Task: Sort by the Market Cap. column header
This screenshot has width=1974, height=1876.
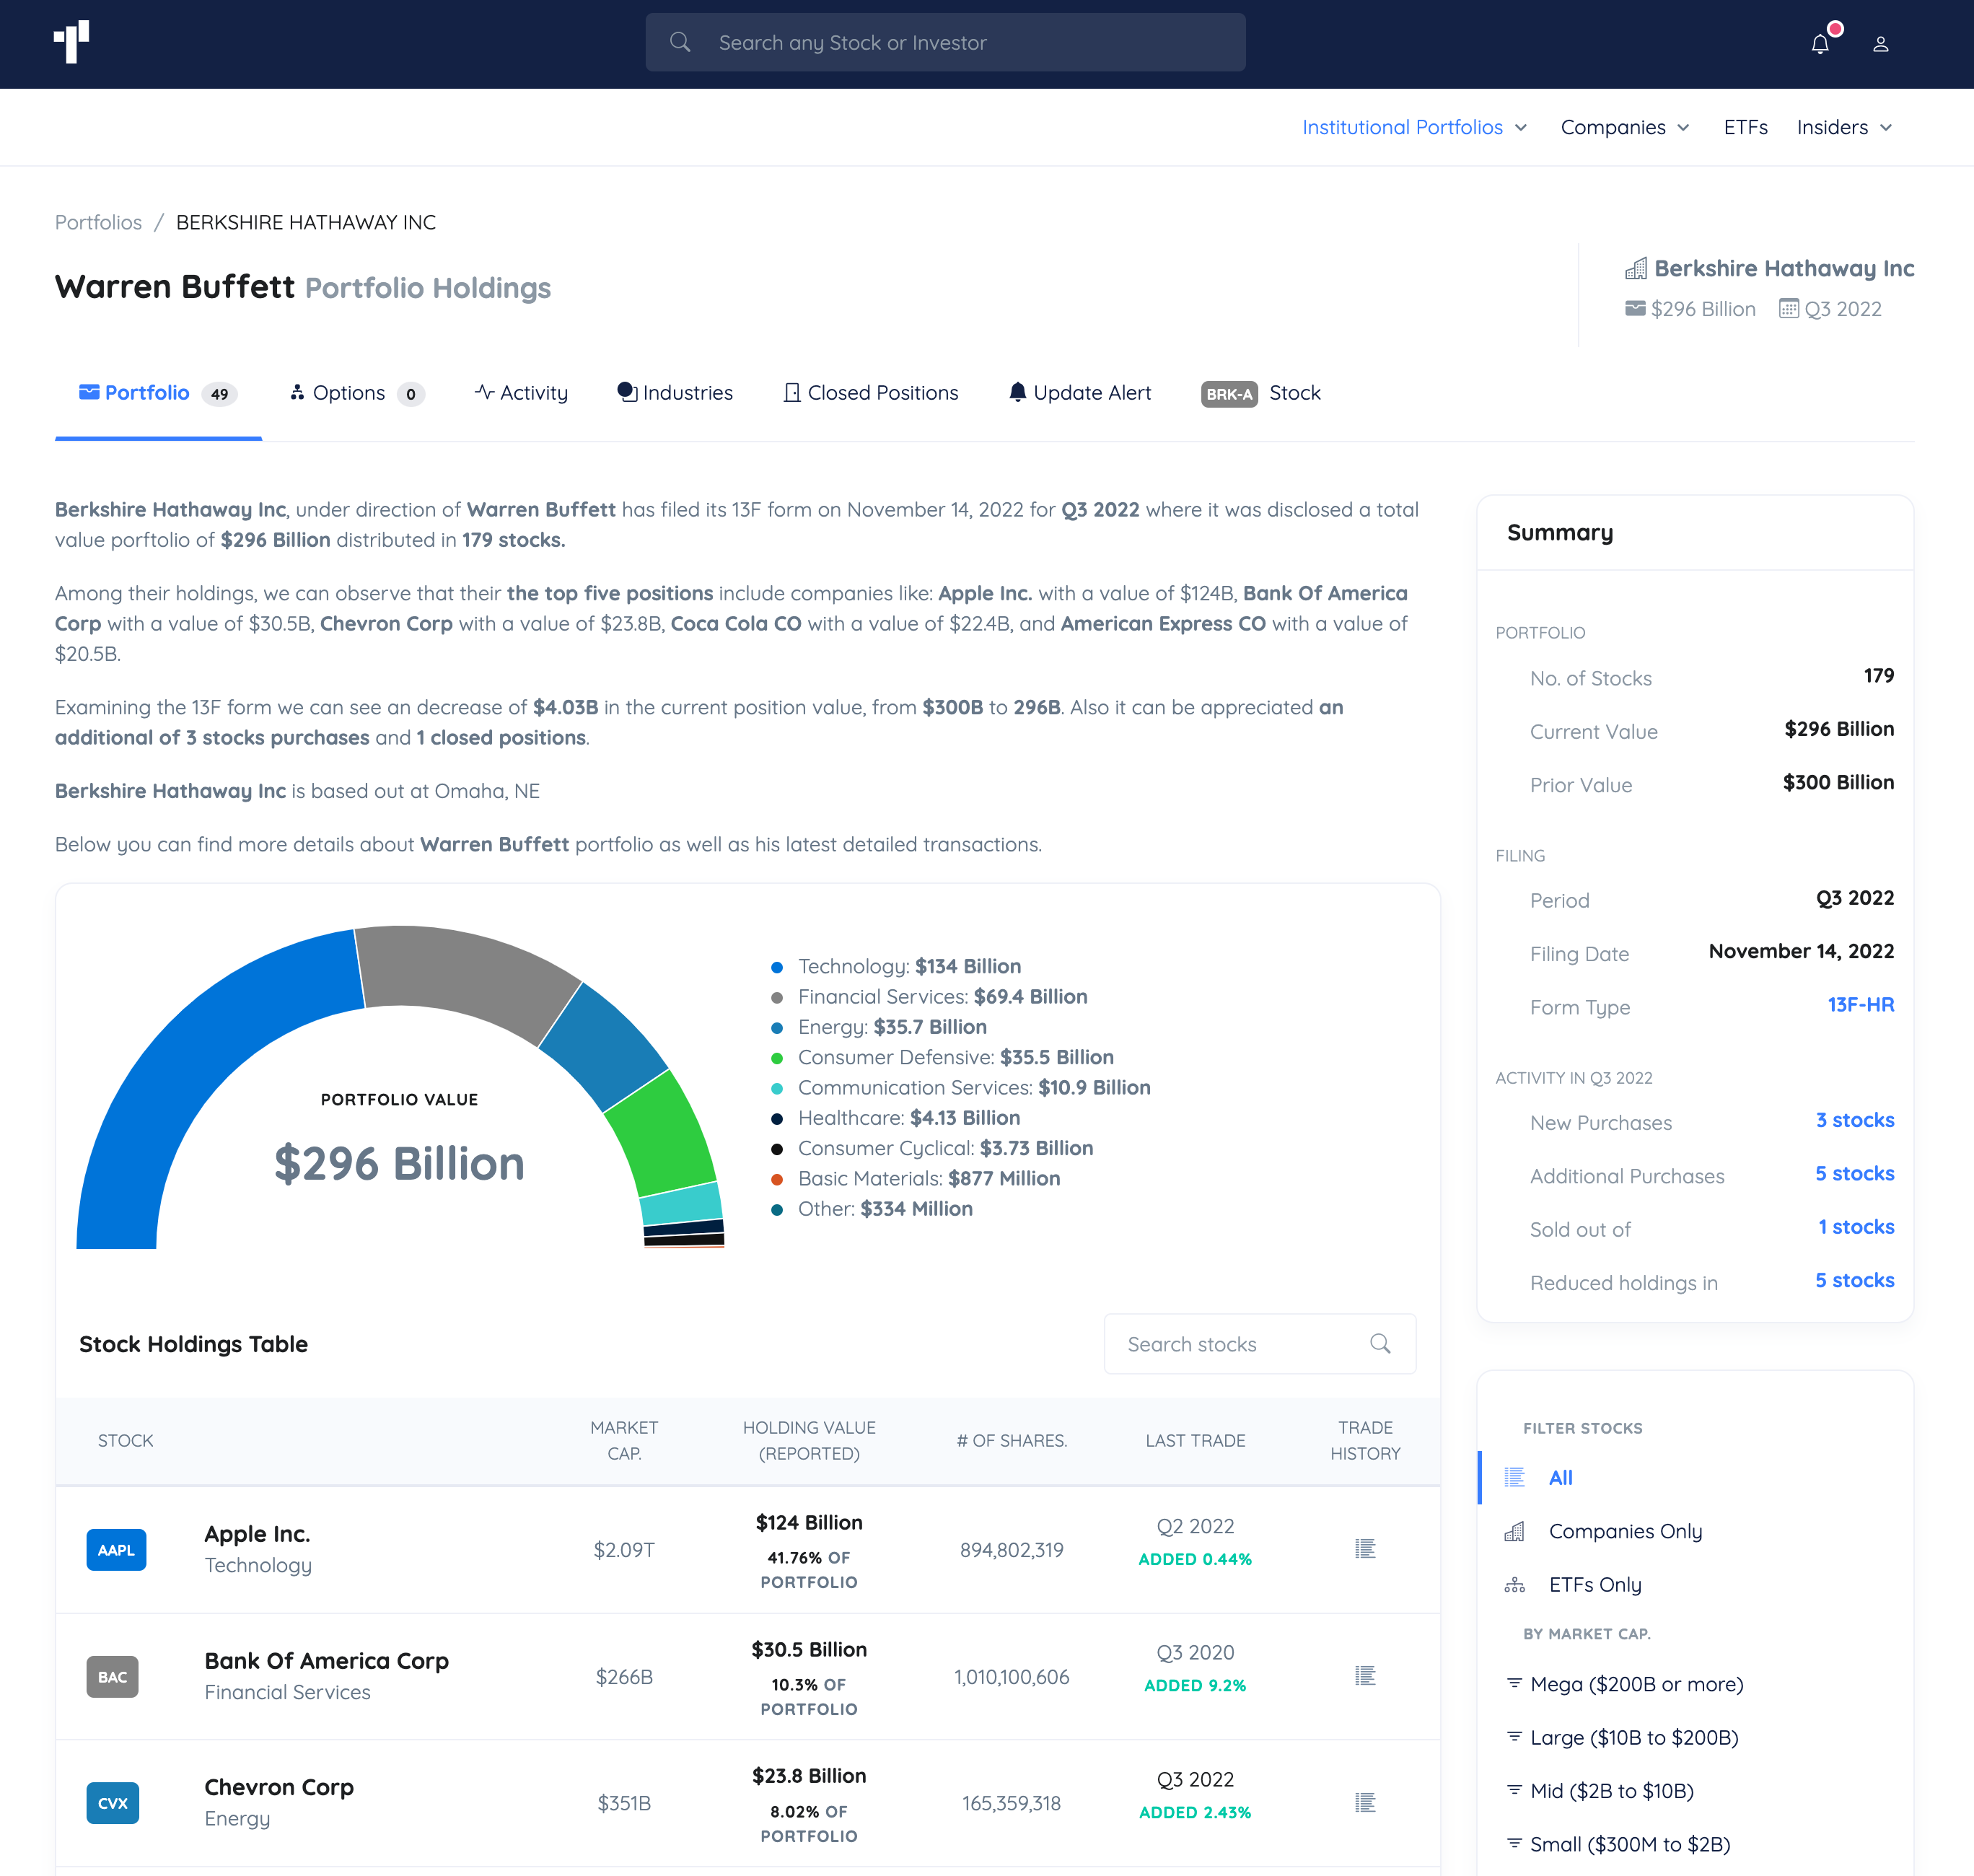Action: point(624,1440)
